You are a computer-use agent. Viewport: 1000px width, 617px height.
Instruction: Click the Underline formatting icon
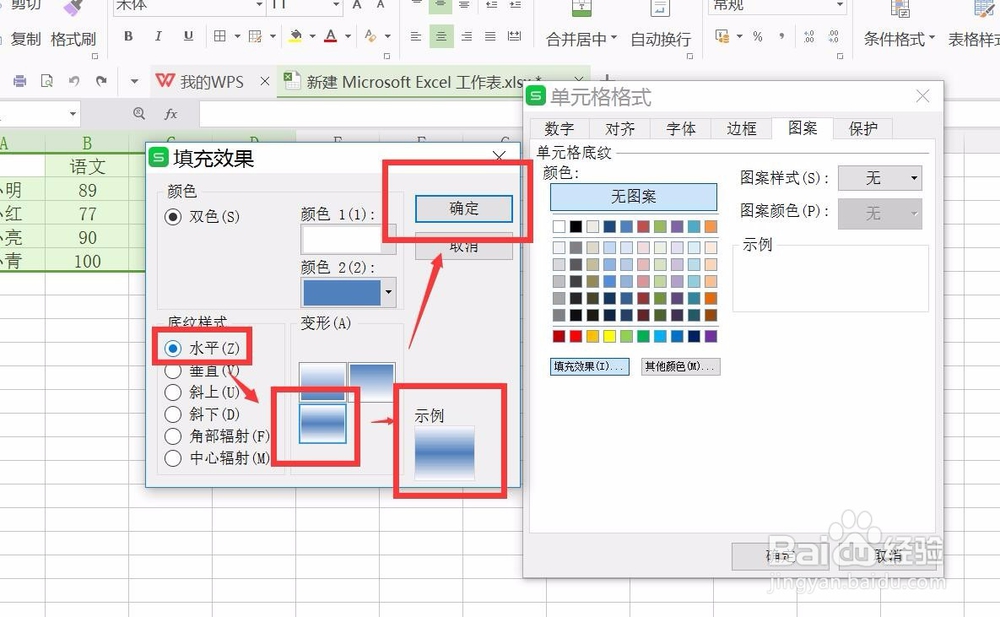pyautogui.click(x=186, y=36)
